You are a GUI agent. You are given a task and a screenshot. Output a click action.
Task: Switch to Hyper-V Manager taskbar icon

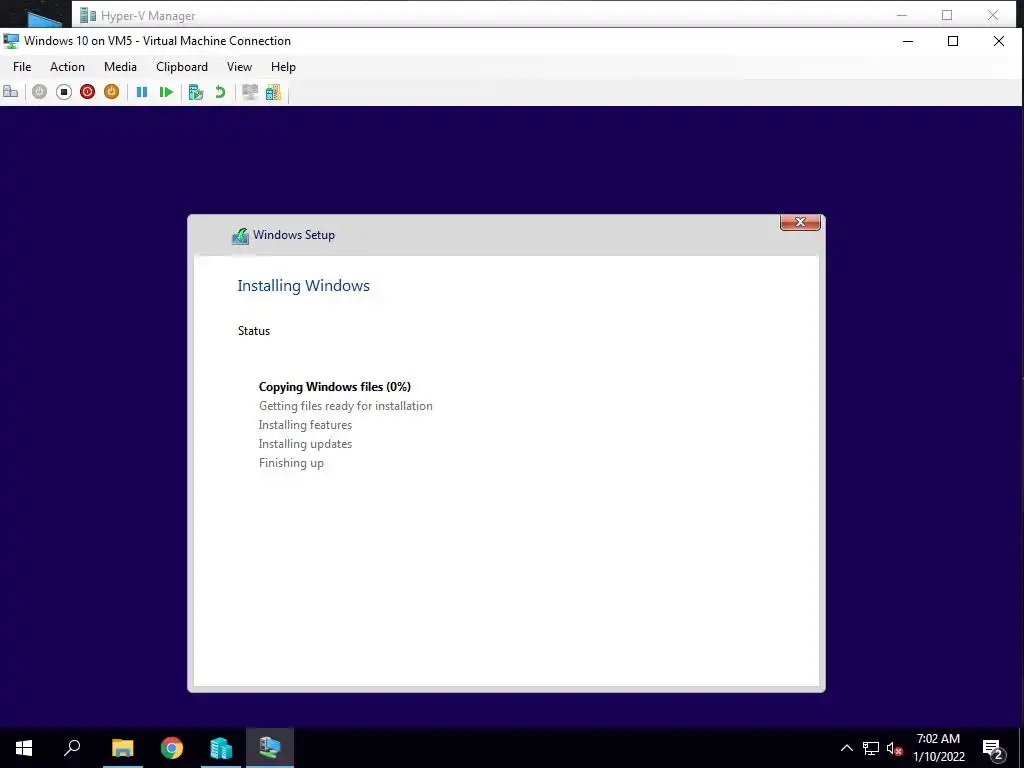click(221, 748)
